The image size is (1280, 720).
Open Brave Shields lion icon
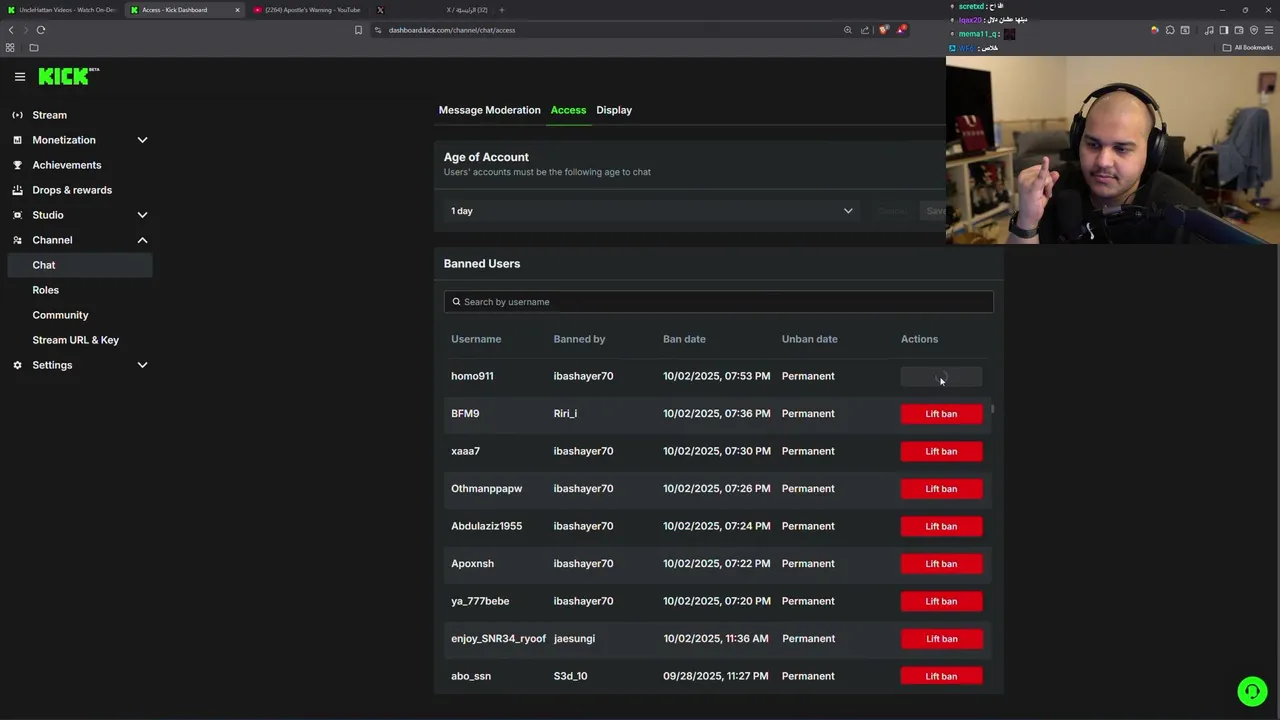tap(883, 30)
